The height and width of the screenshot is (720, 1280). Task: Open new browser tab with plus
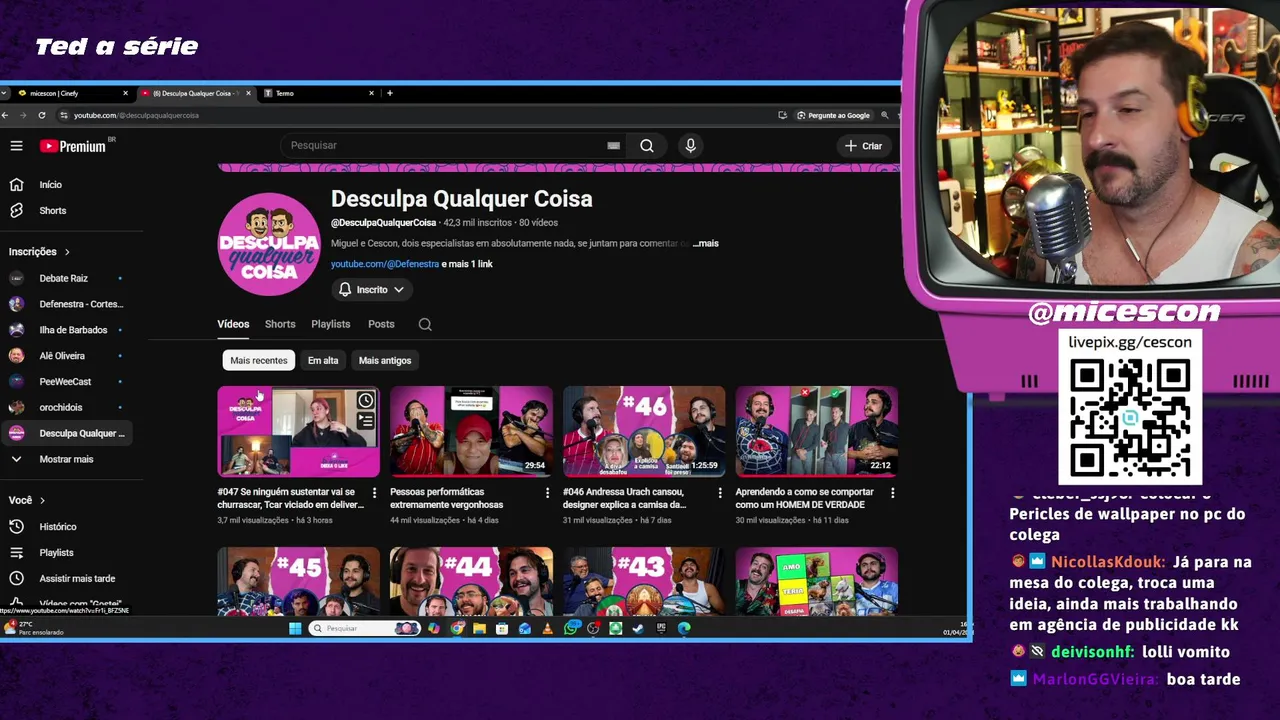coord(390,93)
